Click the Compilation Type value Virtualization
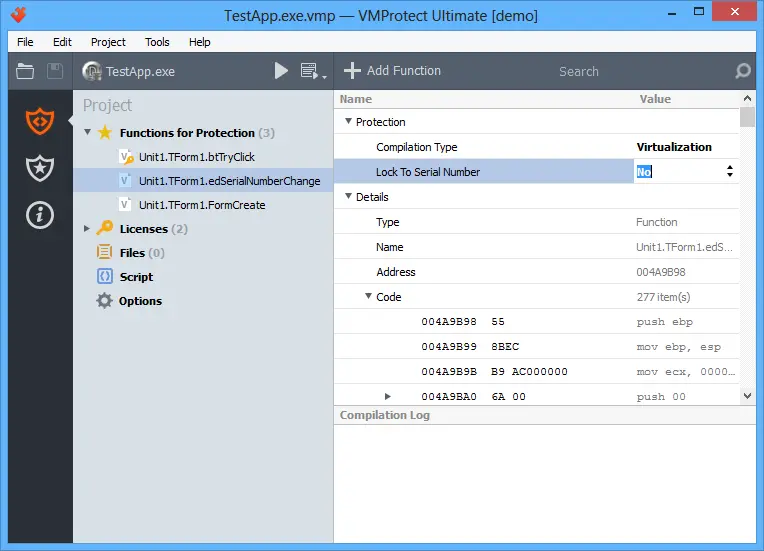764x551 pixels. click(x=674, y=147)
